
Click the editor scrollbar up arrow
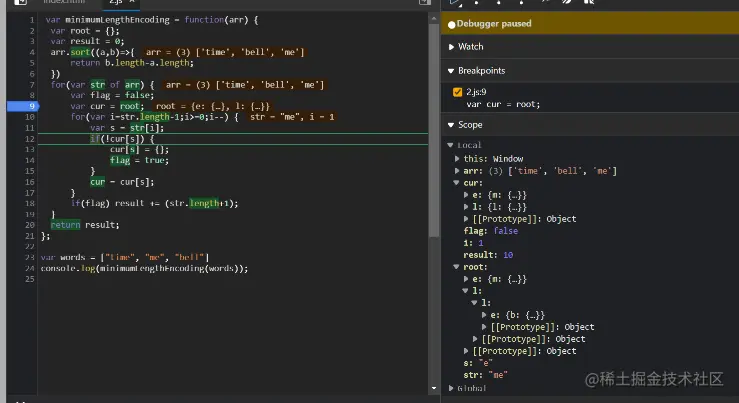tap(434, 18)
